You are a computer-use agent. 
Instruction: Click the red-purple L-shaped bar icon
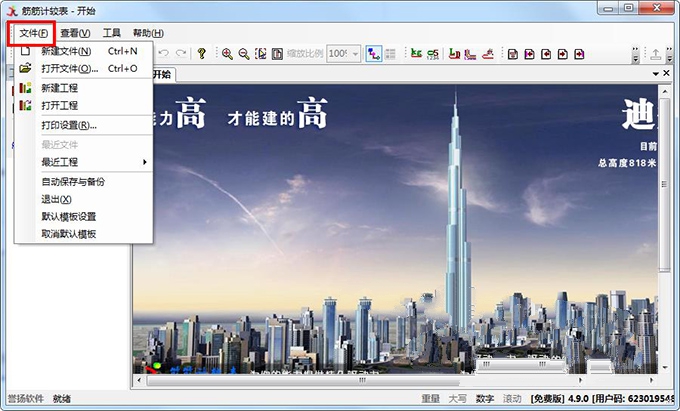[471, 54]
